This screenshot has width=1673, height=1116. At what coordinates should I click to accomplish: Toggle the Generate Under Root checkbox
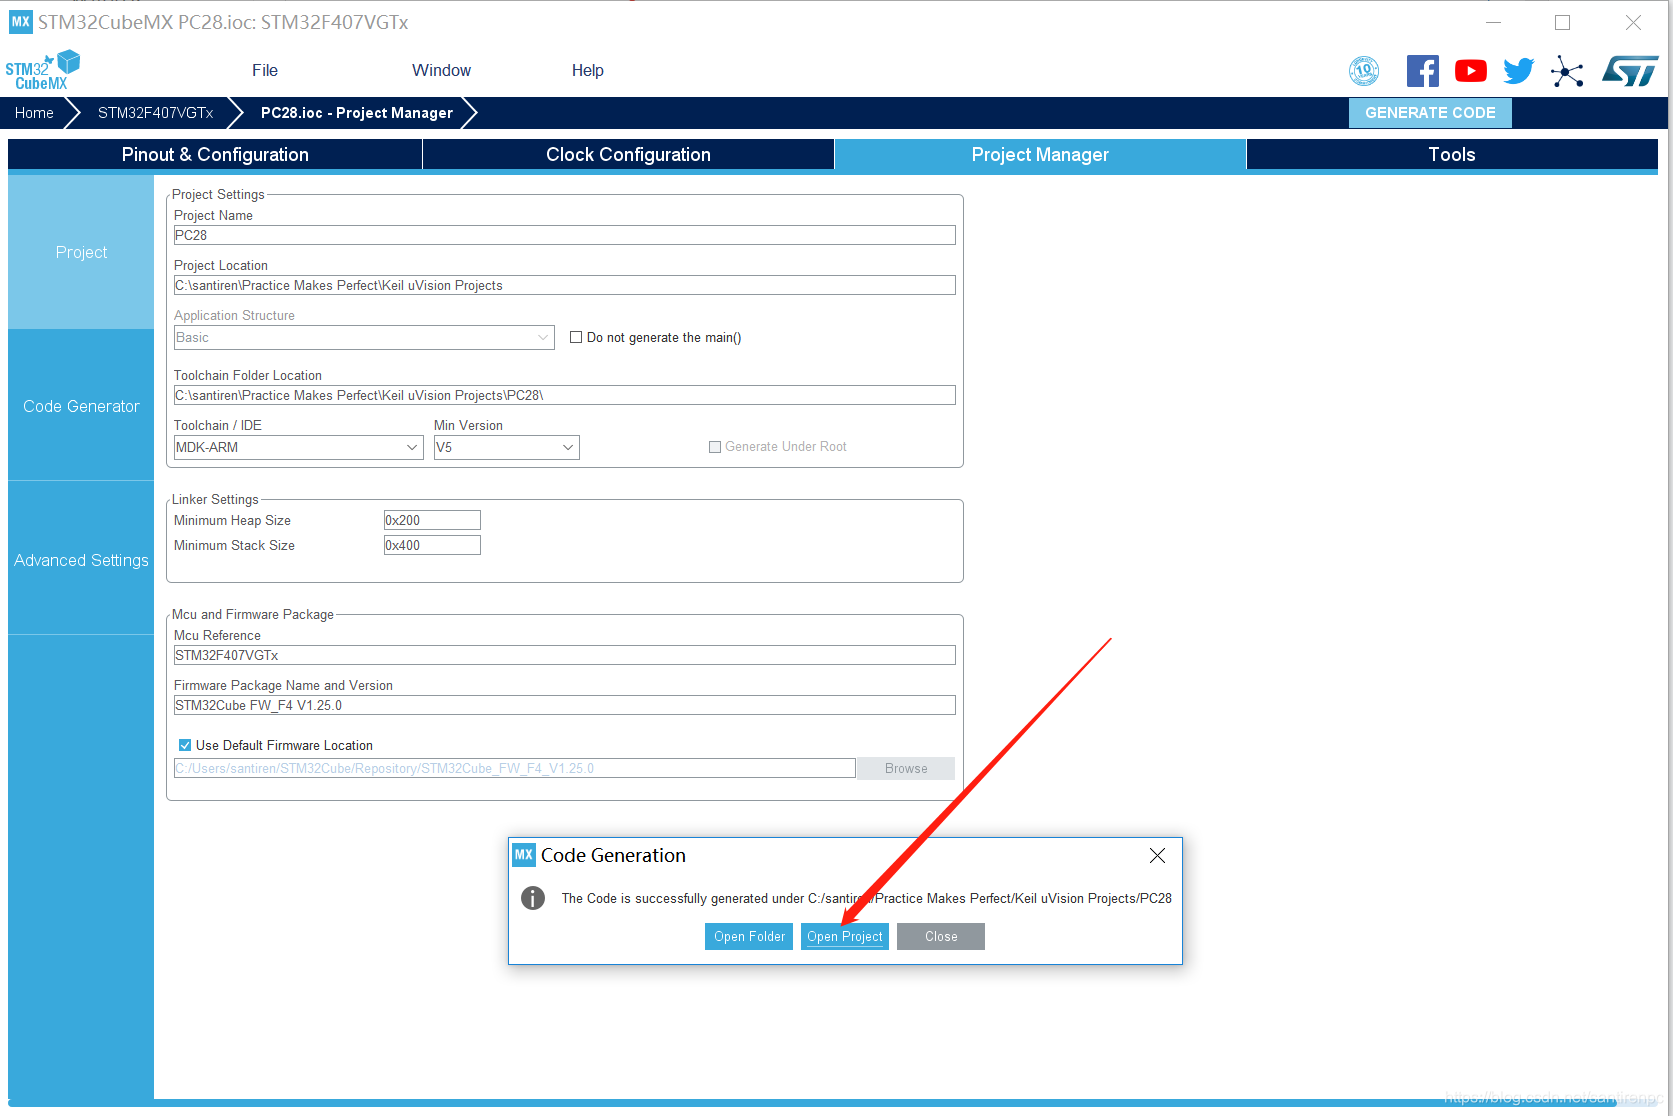[x=715, y=446]
